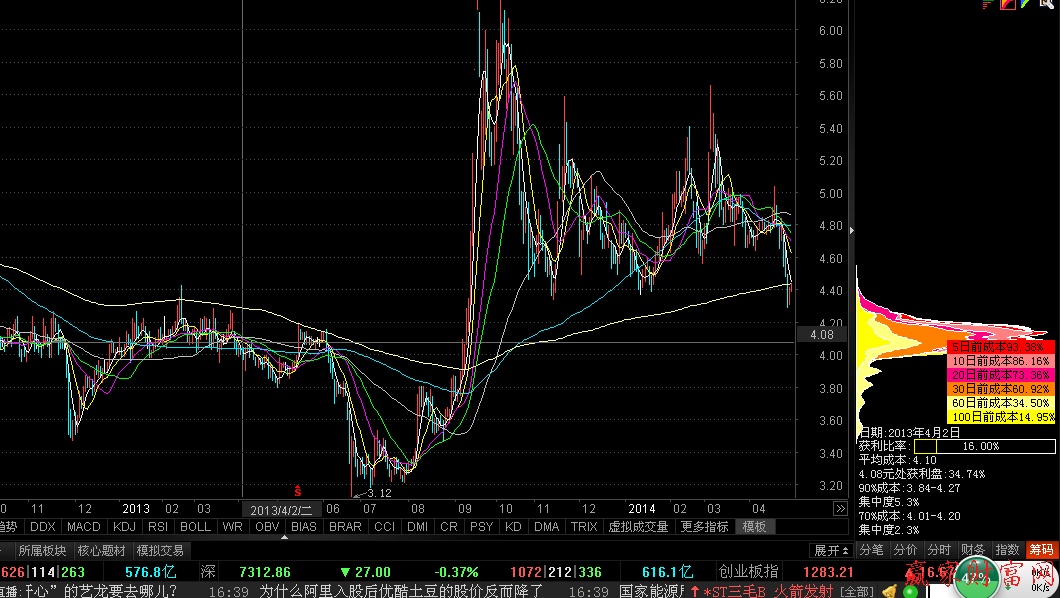Click the 所属板块 button
The image size is (1060, 598).
pyautogui.click(x=41, y=550)
